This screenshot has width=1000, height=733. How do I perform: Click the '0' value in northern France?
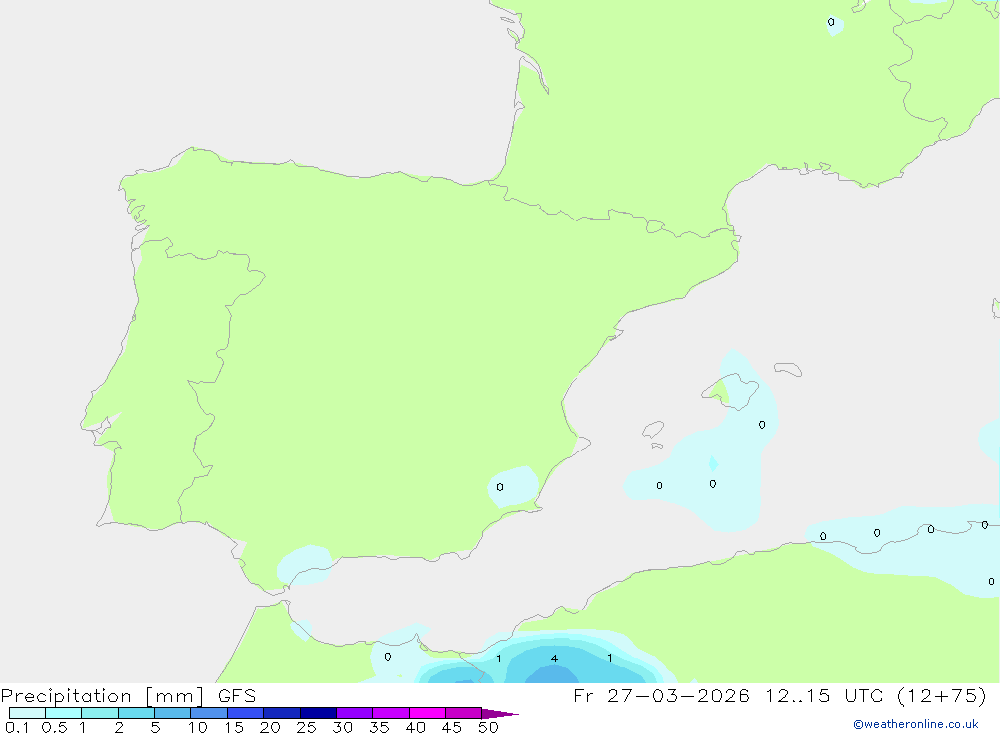pos(831,22)
